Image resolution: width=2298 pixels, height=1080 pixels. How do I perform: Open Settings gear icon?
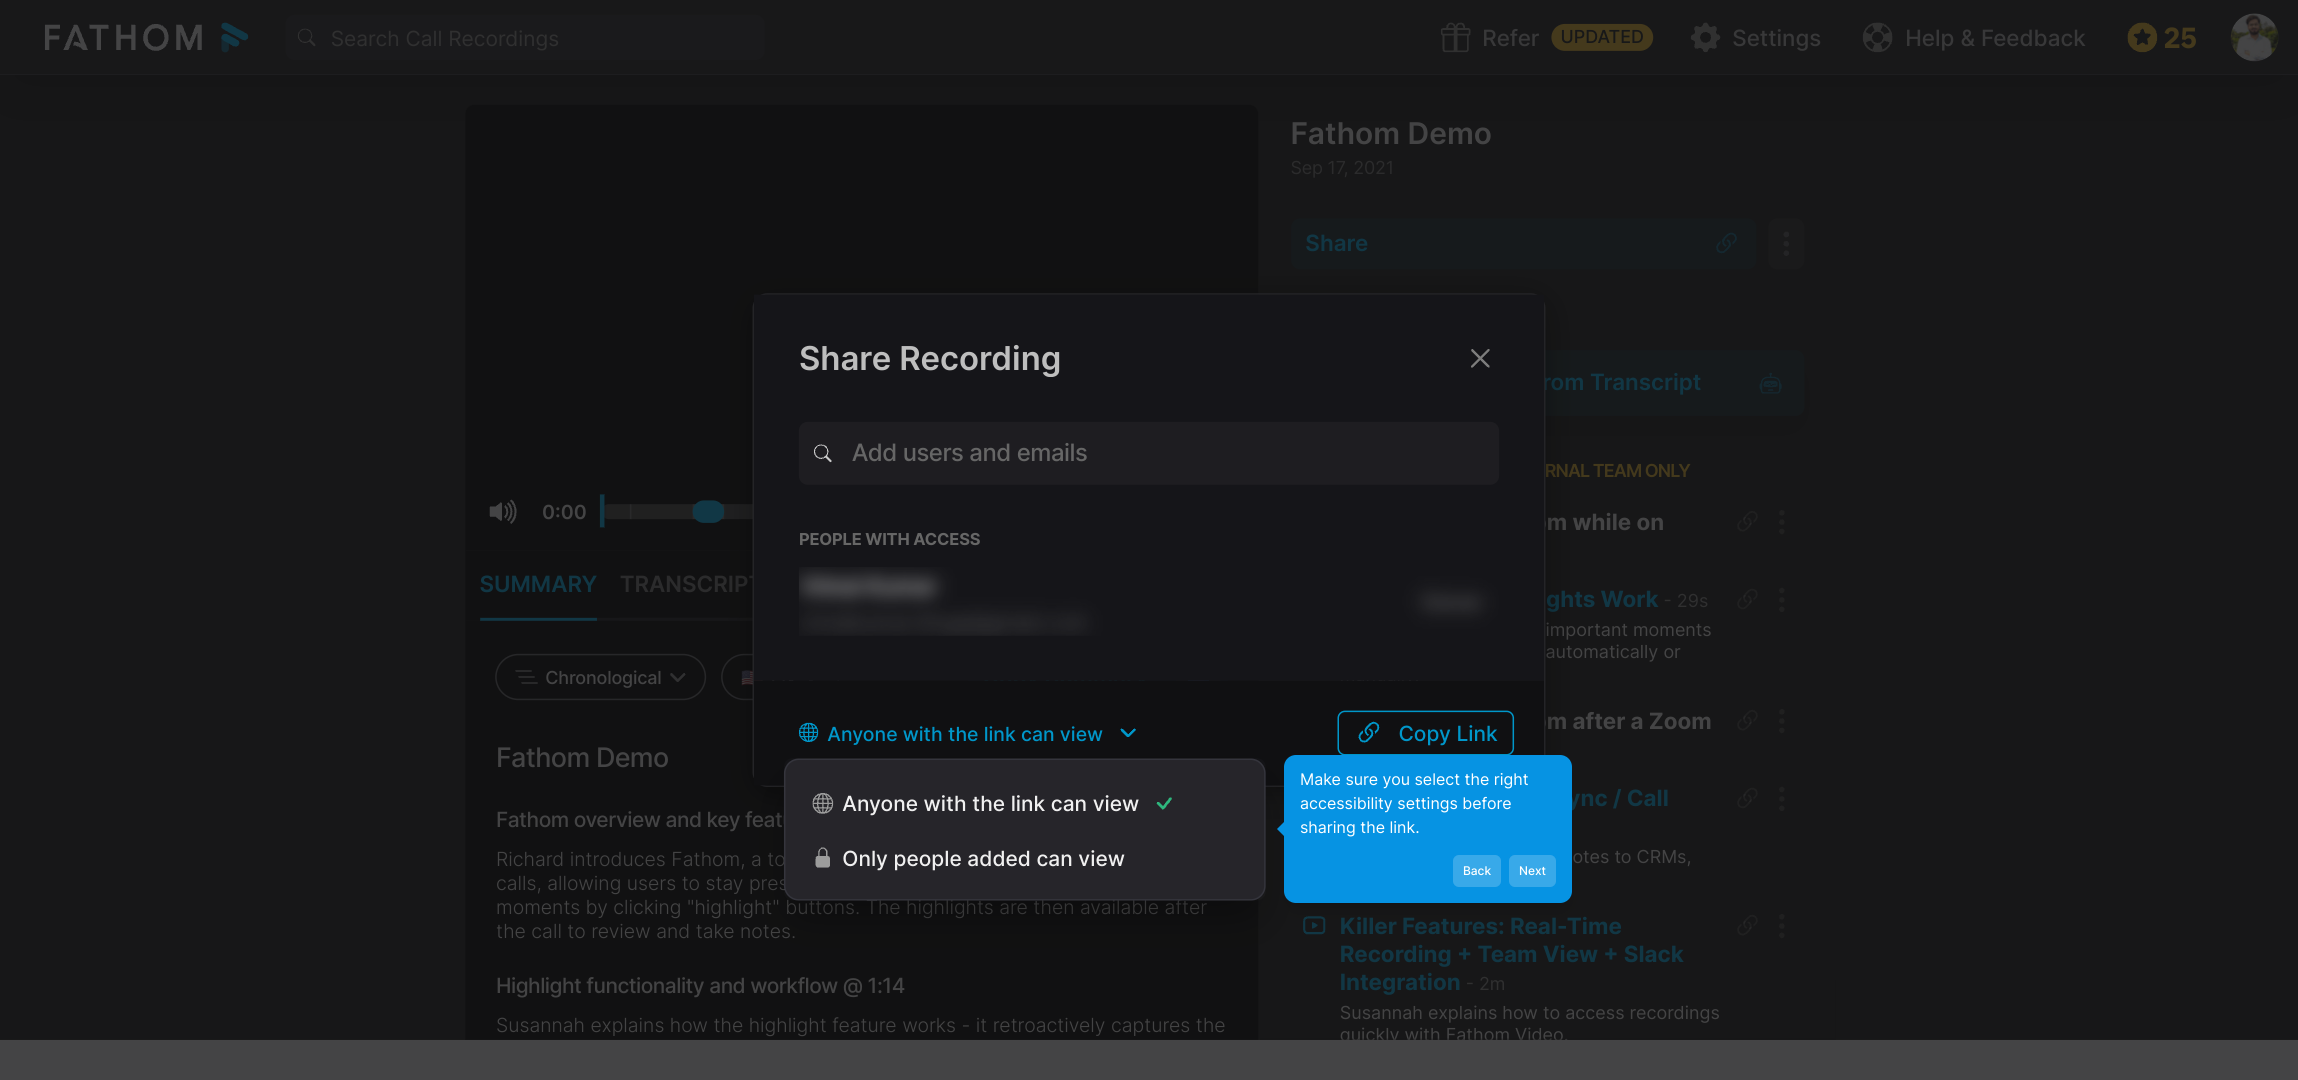point(1705,38)
